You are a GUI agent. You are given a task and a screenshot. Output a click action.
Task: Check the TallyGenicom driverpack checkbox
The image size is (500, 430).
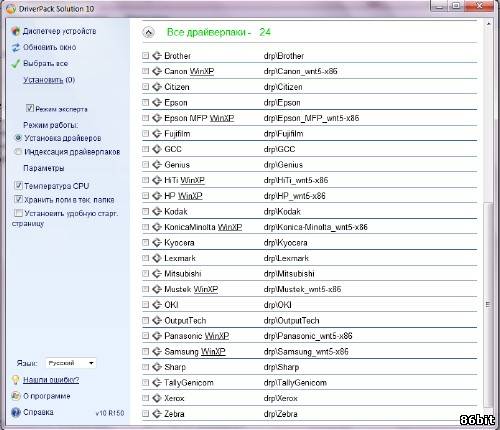click(x=145, y=383)
